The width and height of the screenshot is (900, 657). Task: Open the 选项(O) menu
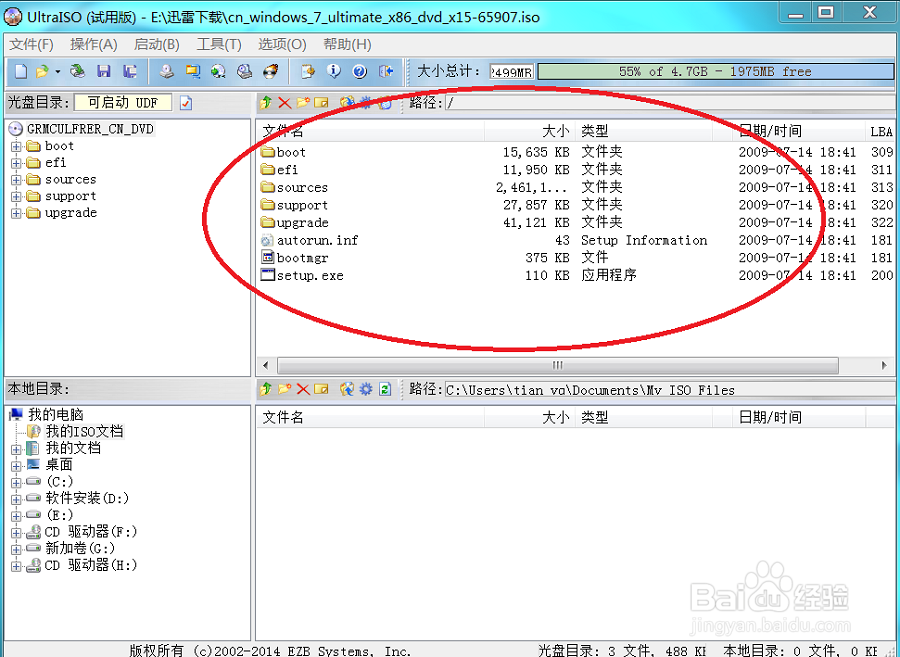[282, 44]
